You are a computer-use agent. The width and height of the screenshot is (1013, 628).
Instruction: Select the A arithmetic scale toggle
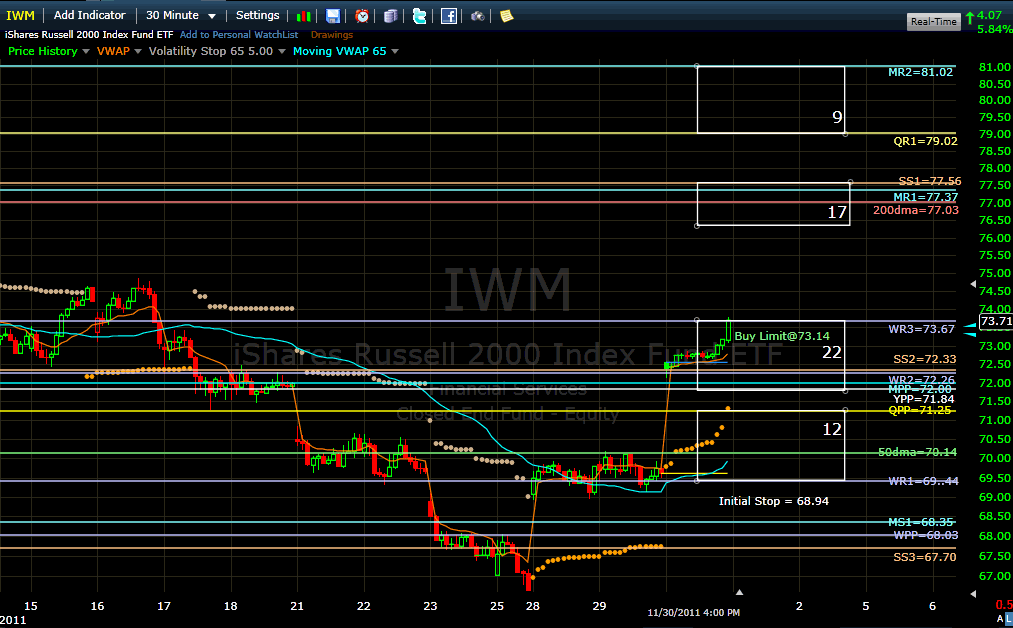1000,619
